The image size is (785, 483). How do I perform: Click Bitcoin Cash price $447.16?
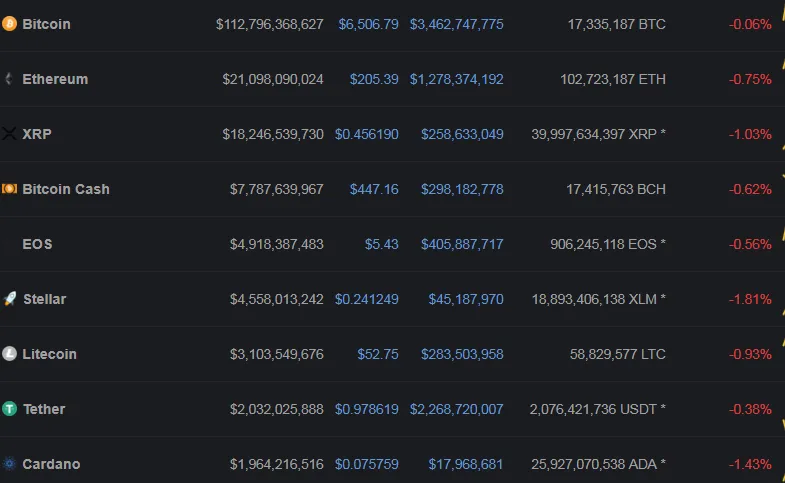coord(374,189)
